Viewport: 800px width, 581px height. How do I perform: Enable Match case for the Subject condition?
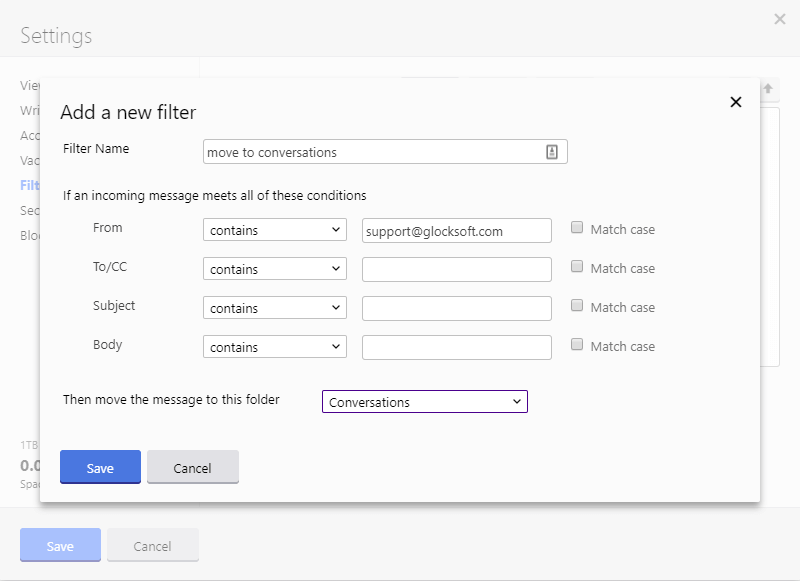[577, 306]
